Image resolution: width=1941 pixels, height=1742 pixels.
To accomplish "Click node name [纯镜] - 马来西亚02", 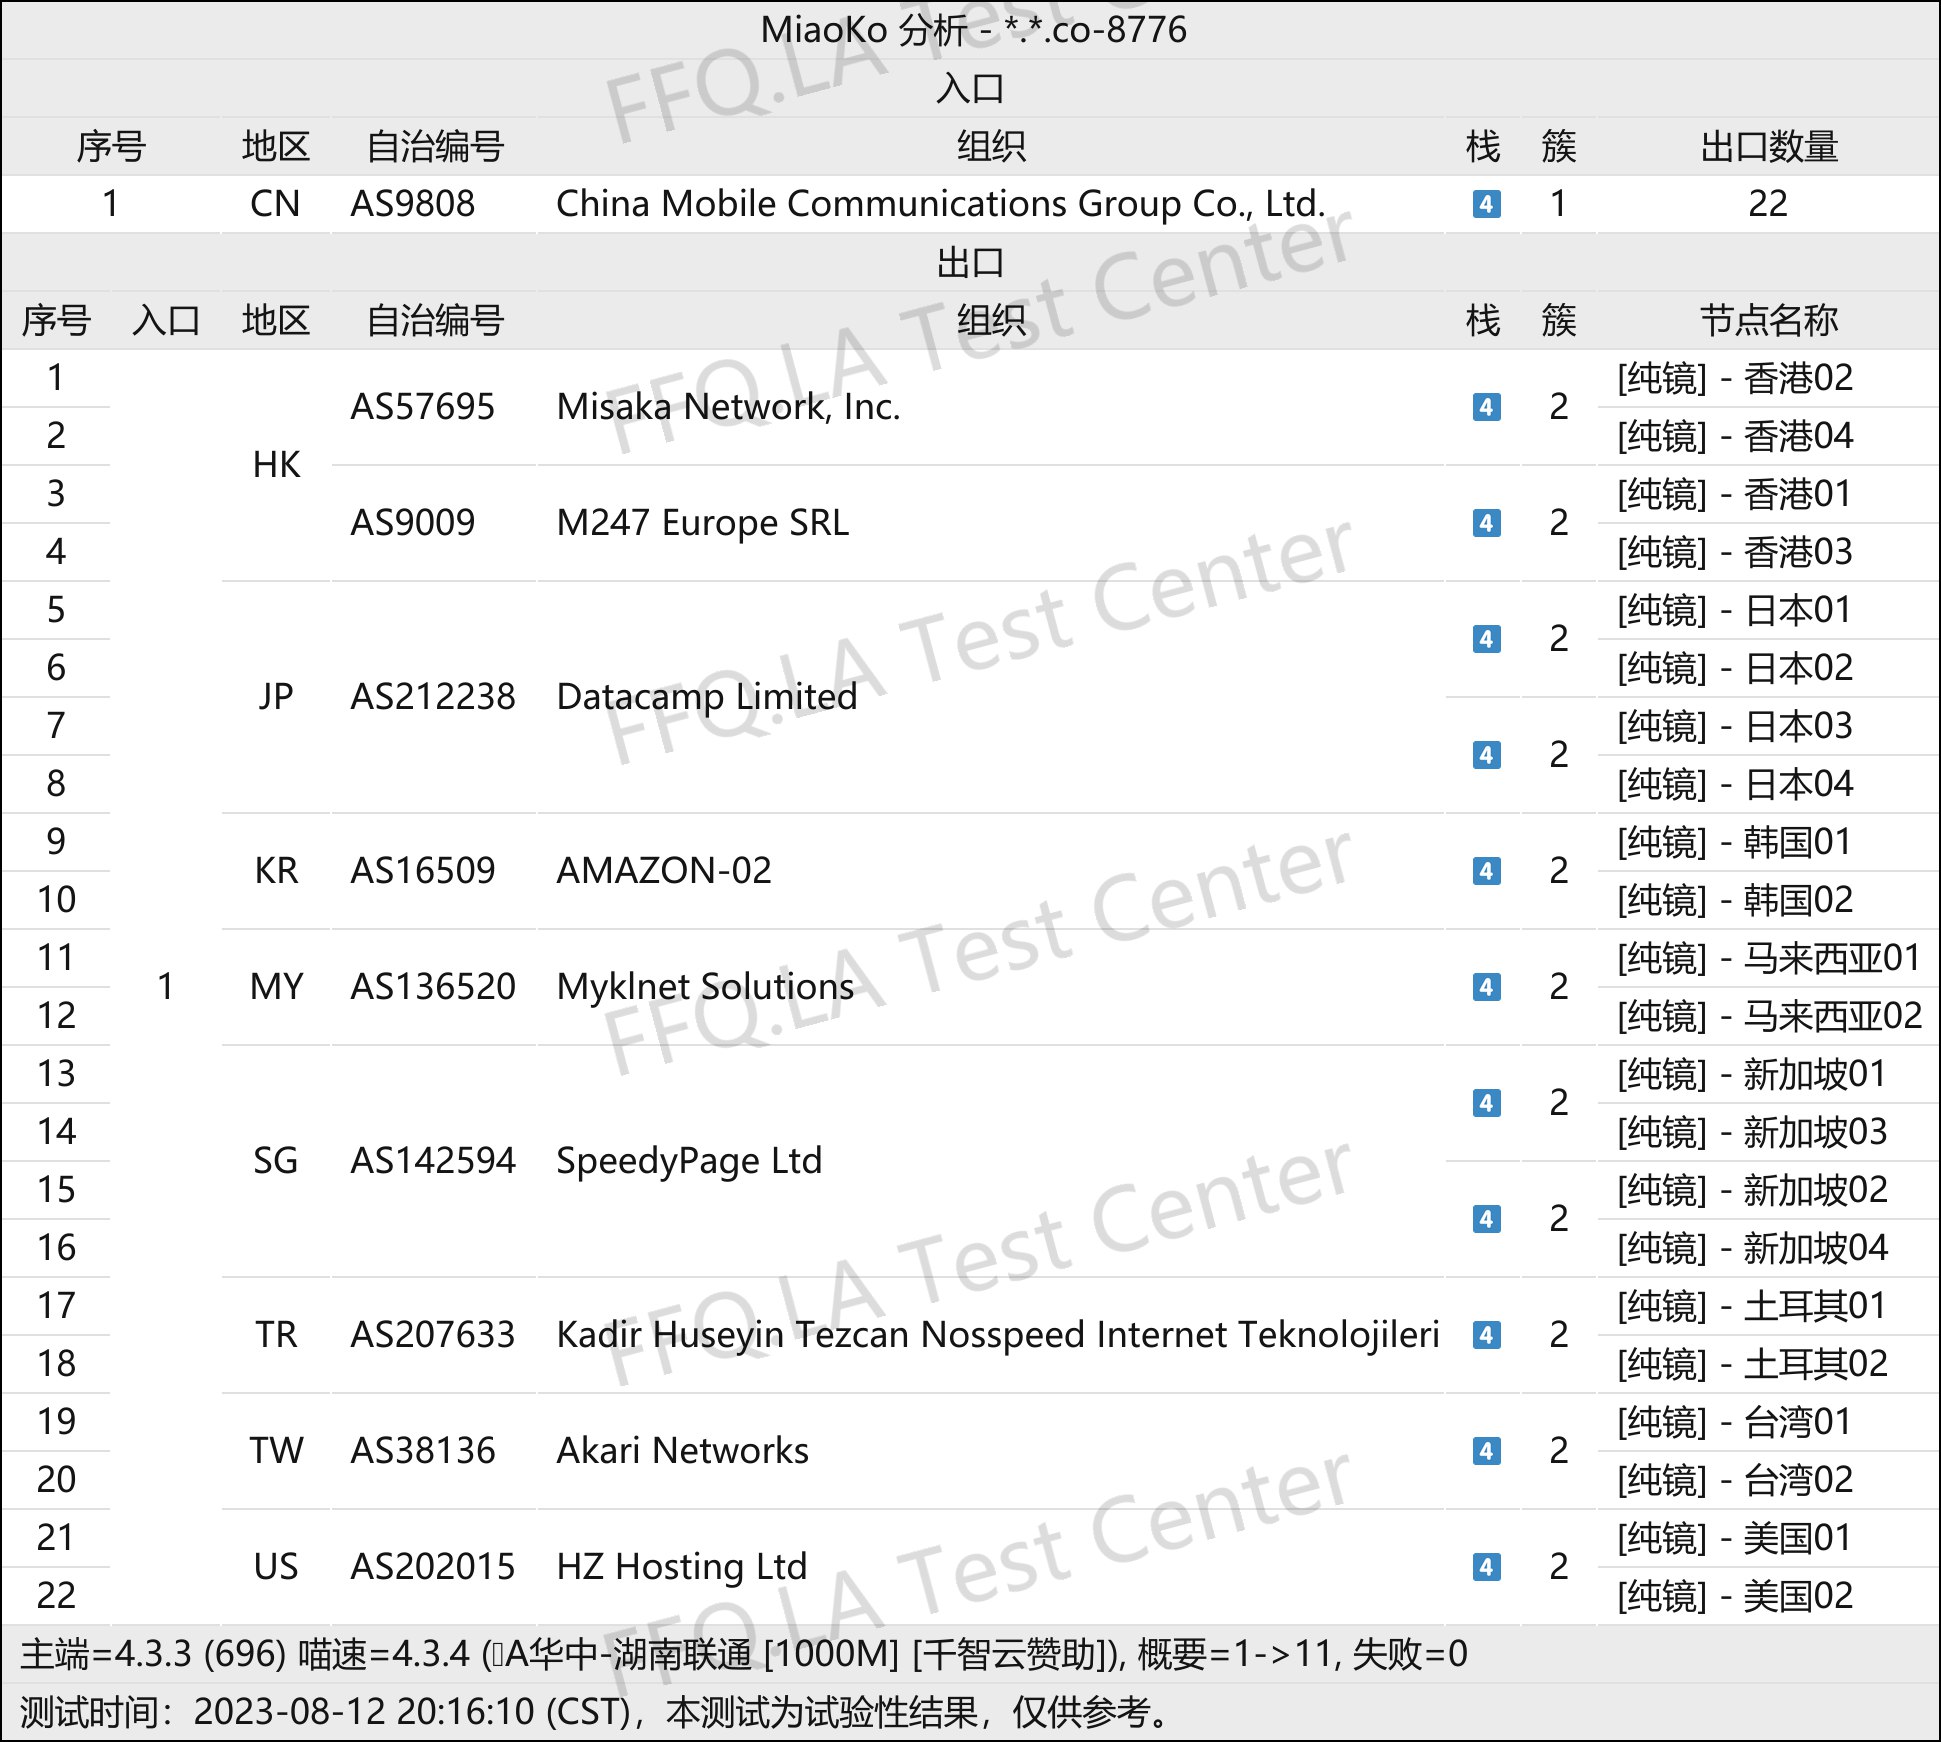I will (x=1770, y=1016).
